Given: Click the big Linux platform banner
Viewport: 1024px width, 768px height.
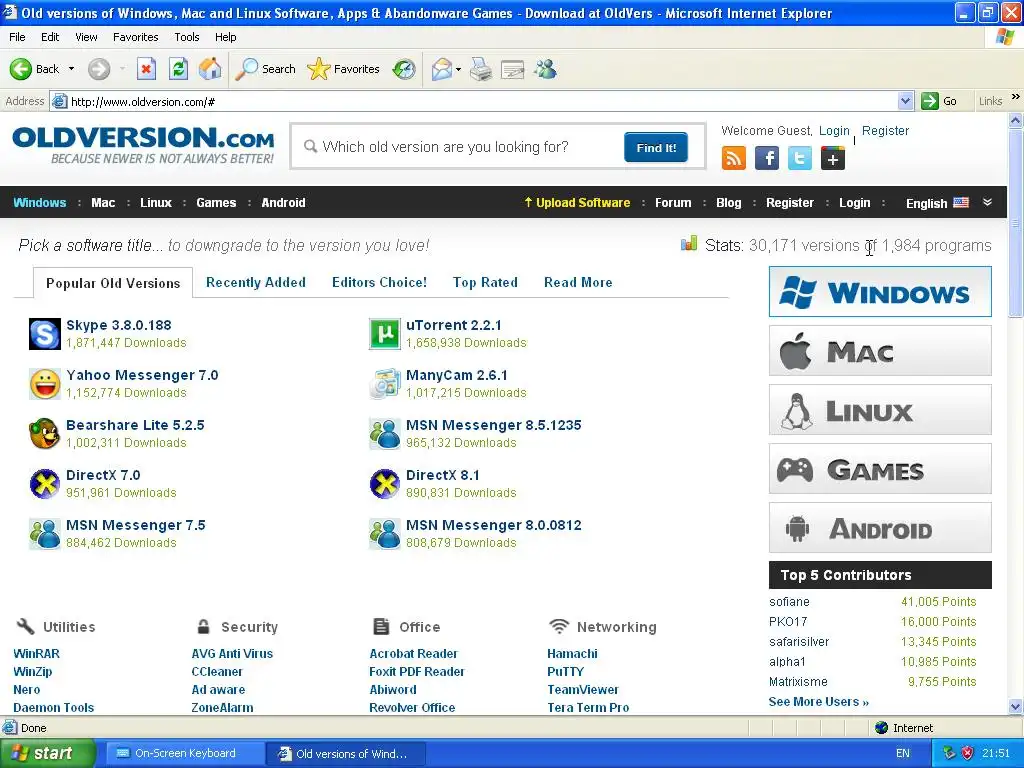Looking at the screenshot, I should [880, 409].
